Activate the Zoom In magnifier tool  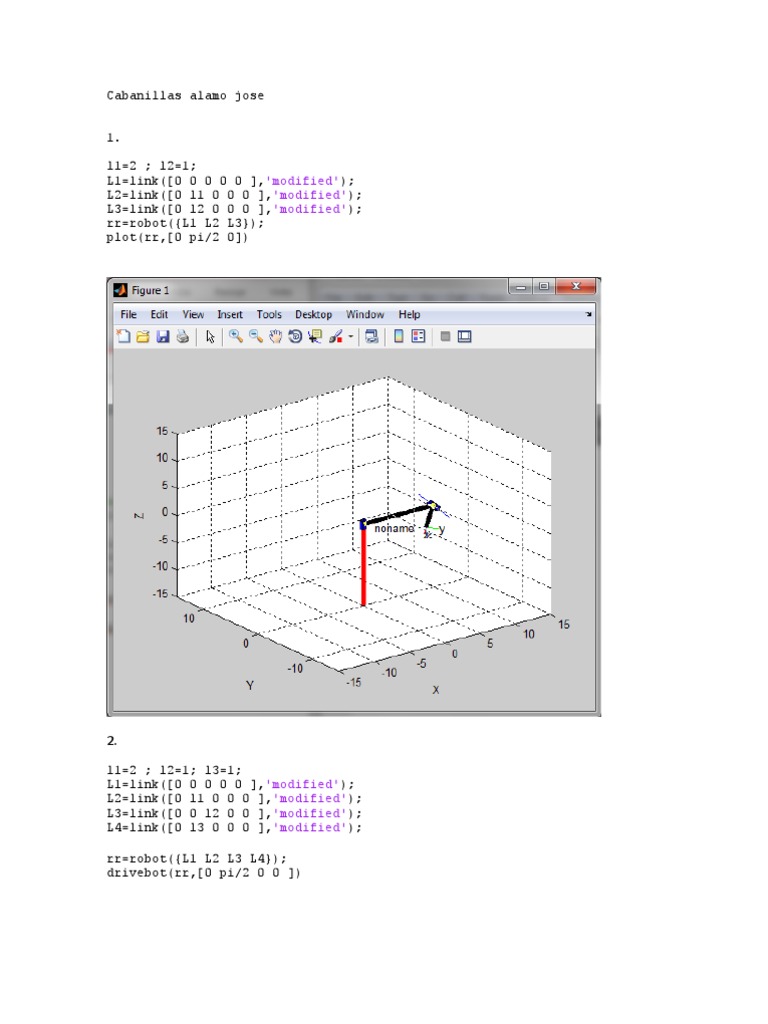click(236, 336)
